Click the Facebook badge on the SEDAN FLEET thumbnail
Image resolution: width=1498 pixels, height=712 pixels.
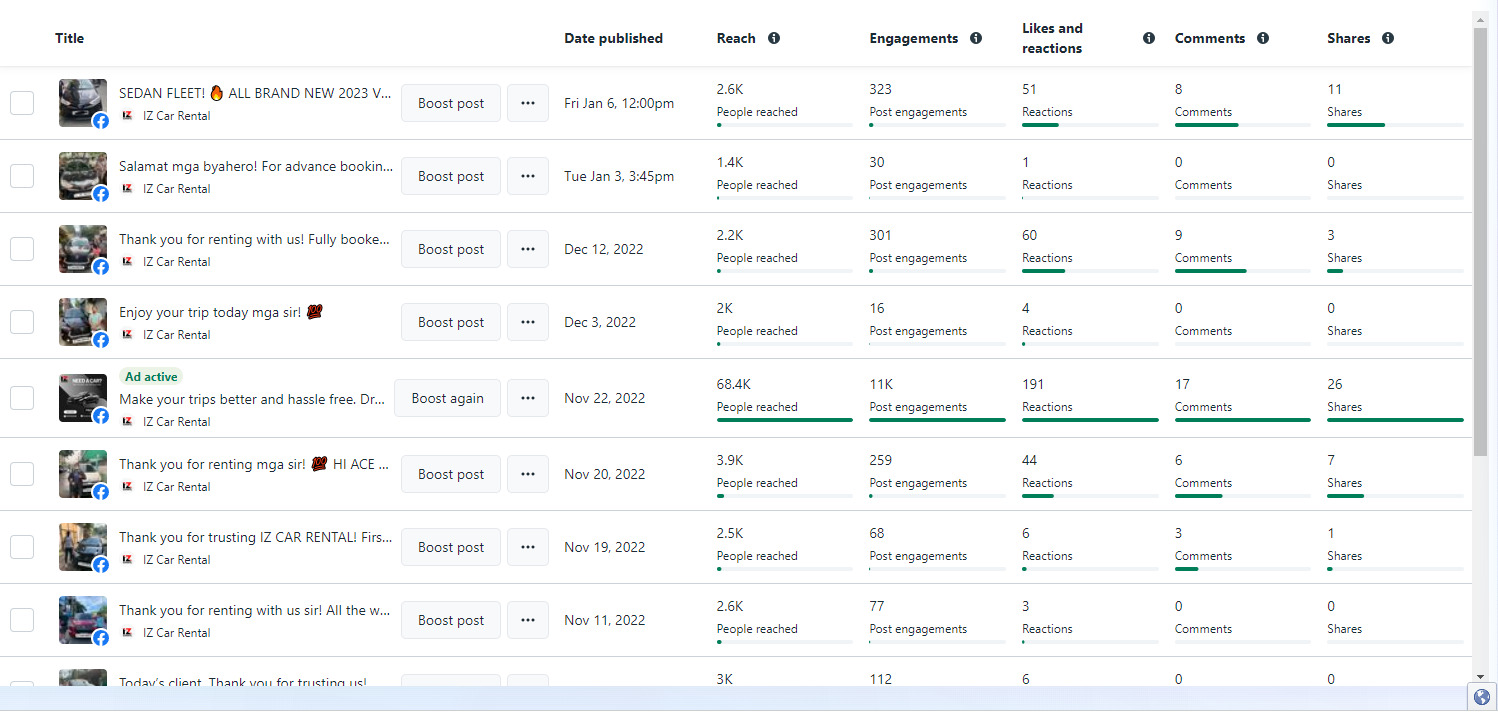[101, 121]
